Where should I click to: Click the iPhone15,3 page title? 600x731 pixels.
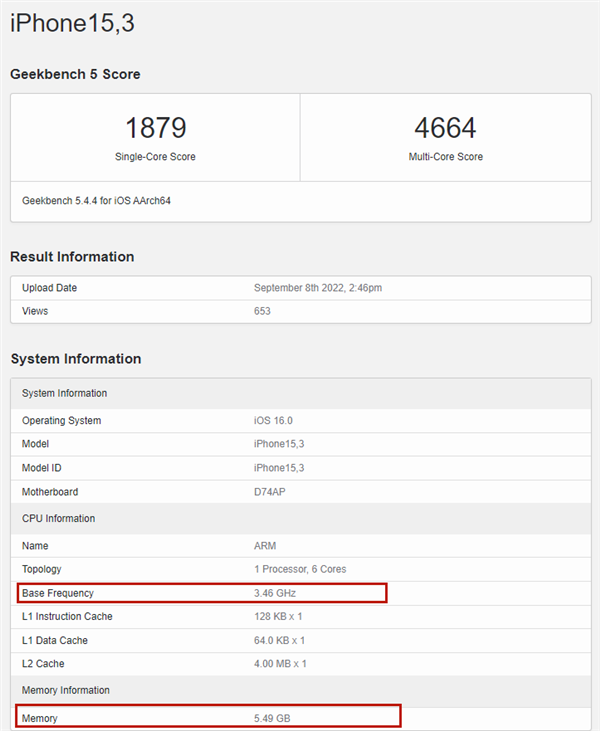click(72, 23)
